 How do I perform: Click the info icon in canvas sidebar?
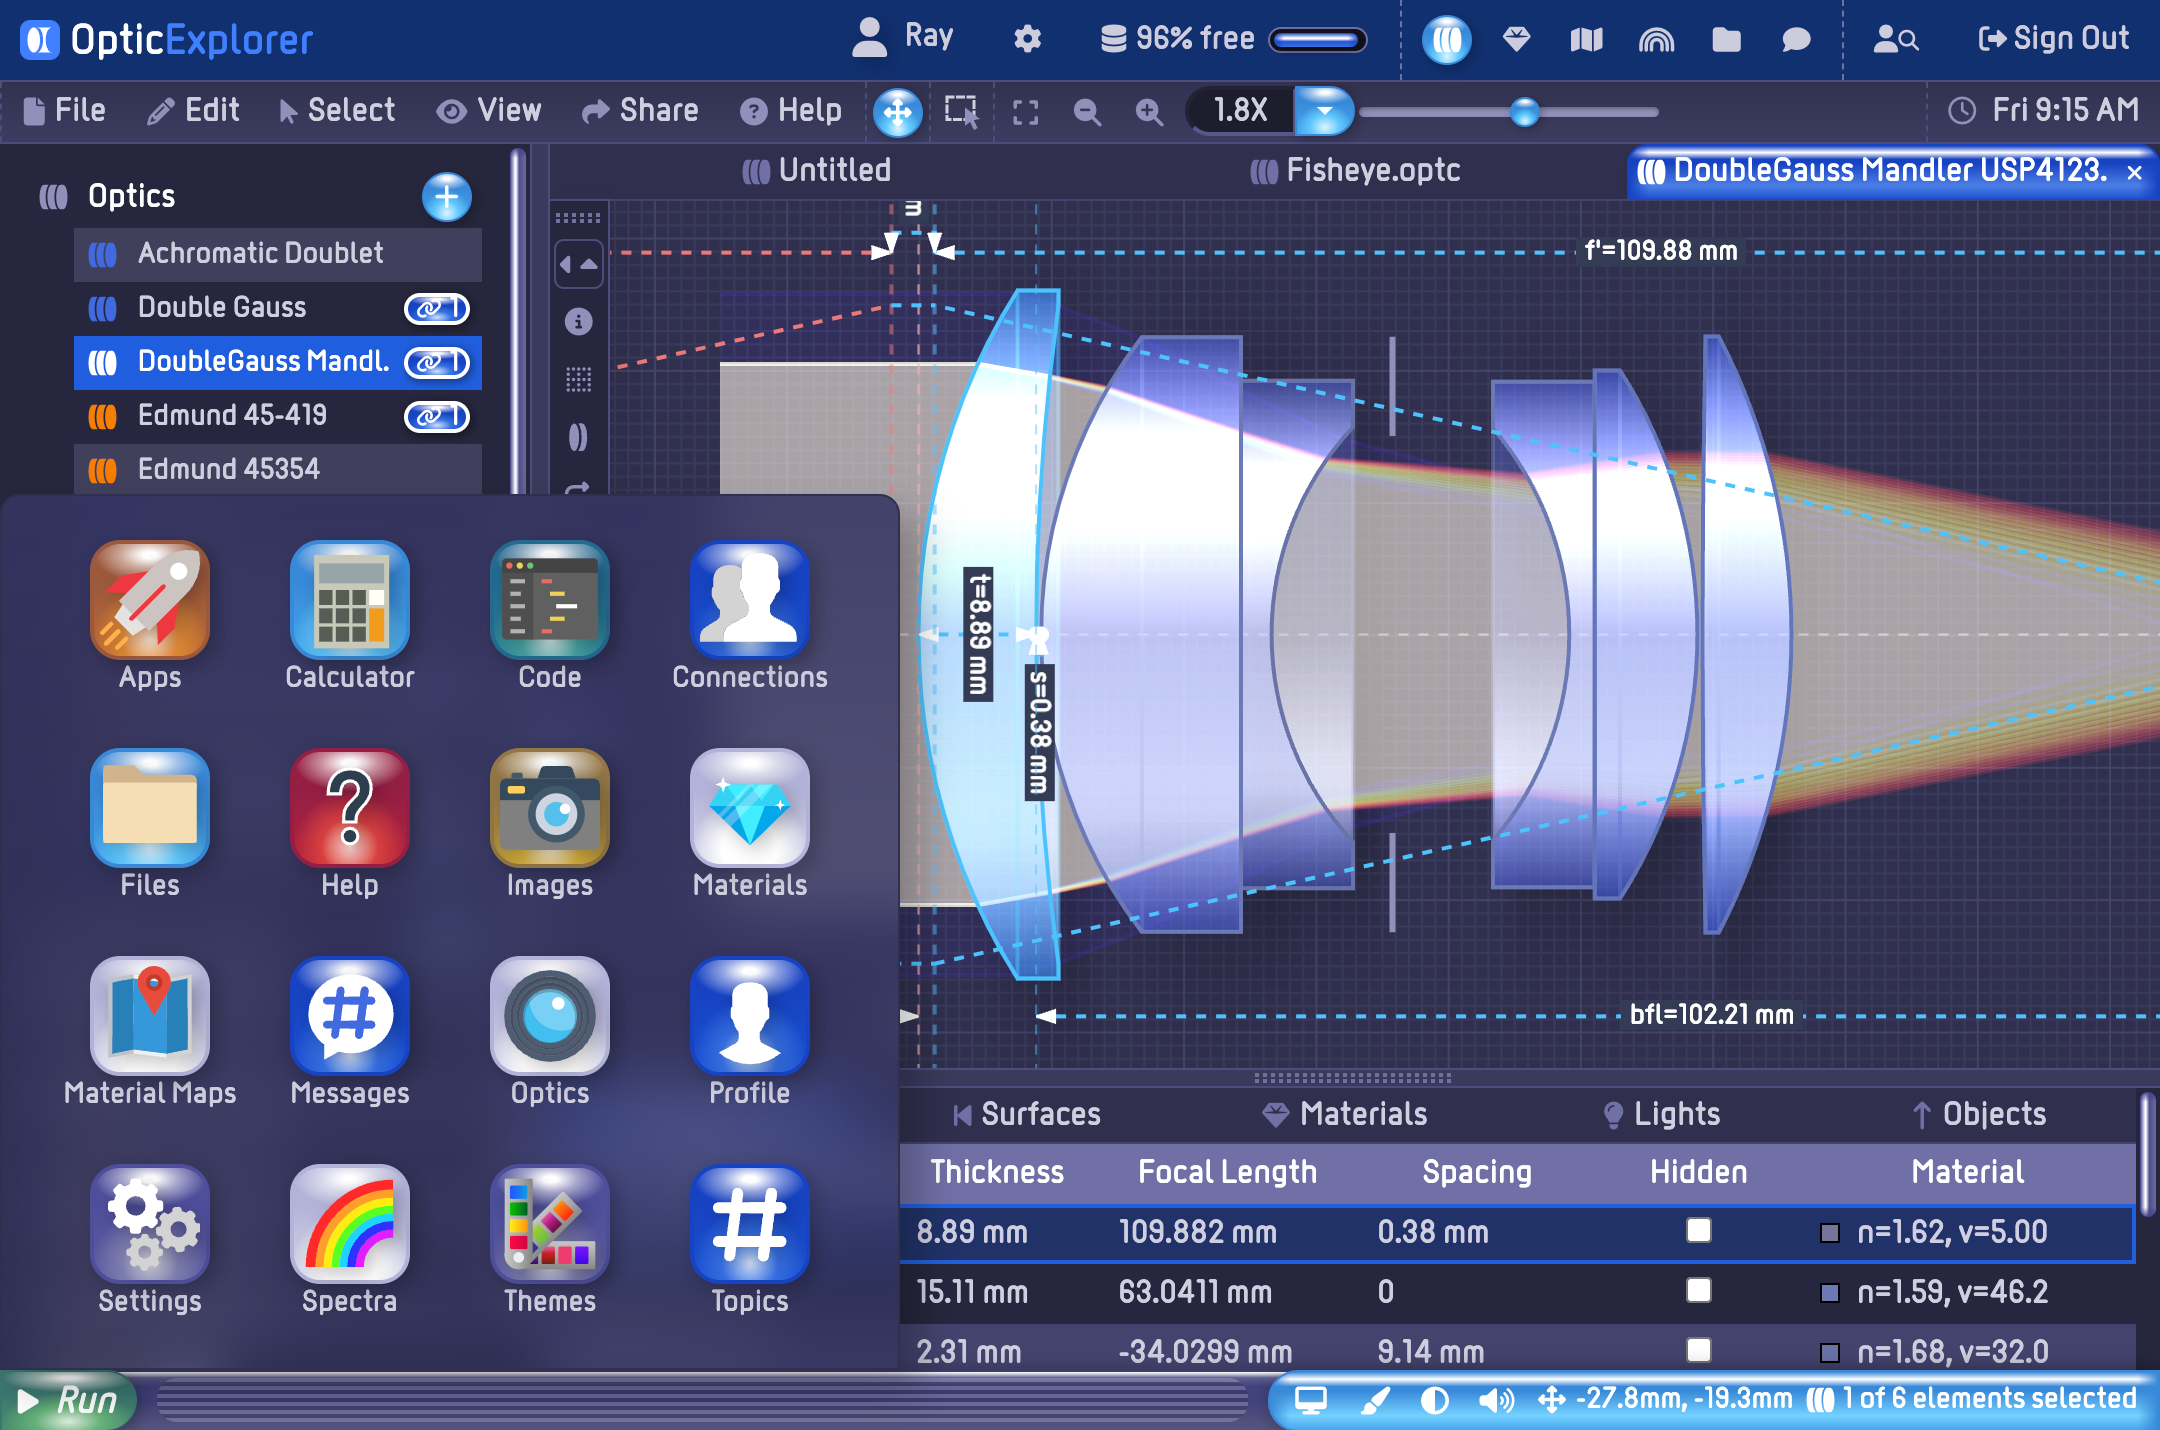pos(578,322)
